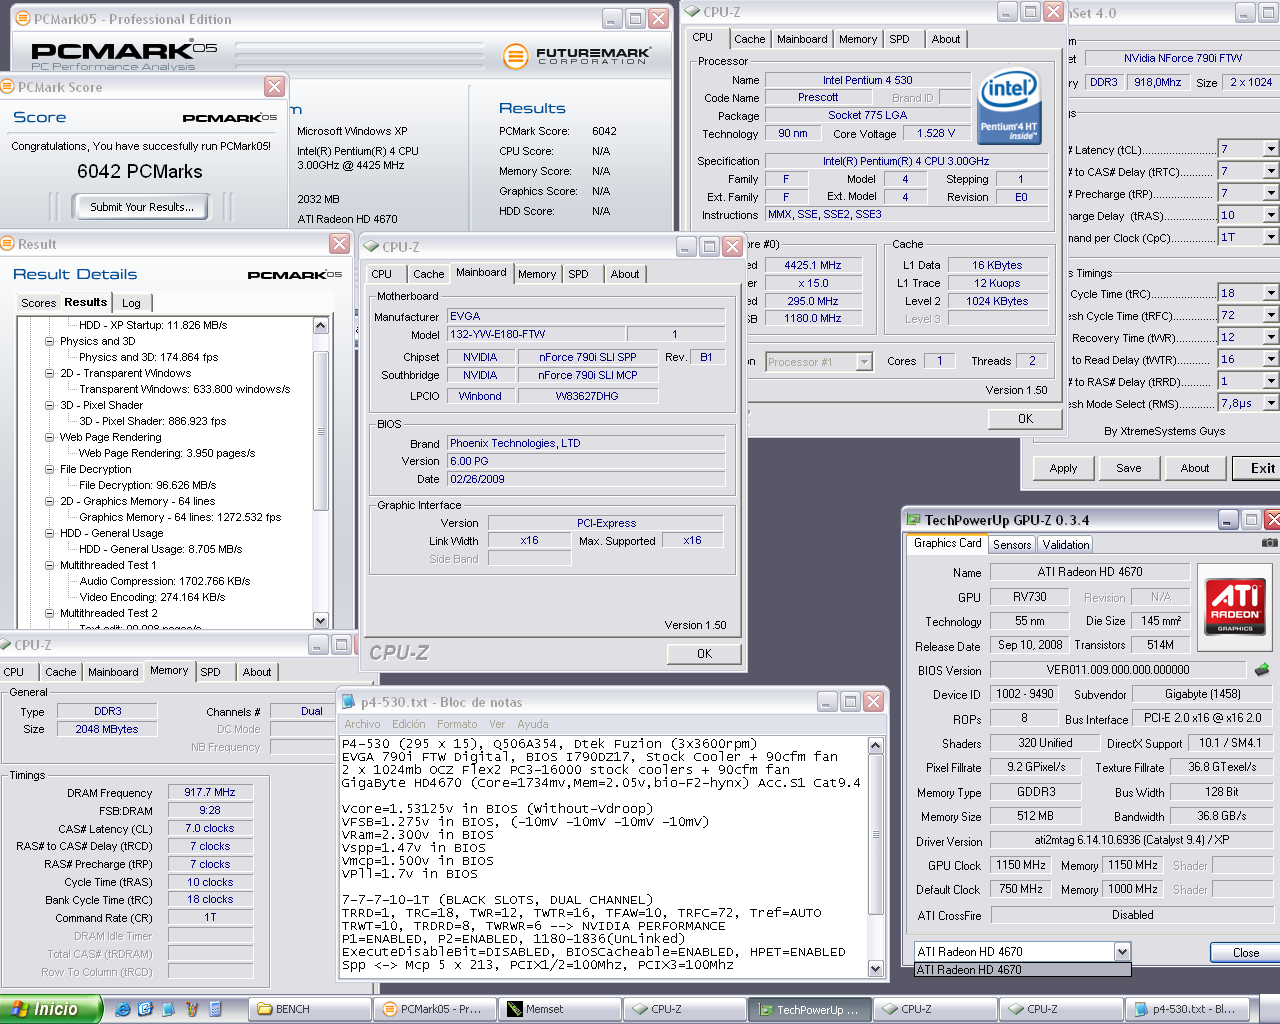1280x1024 pixels.
Task: Click the Inicio start button
Action: pyautogui.click(x=51, y=1009)
